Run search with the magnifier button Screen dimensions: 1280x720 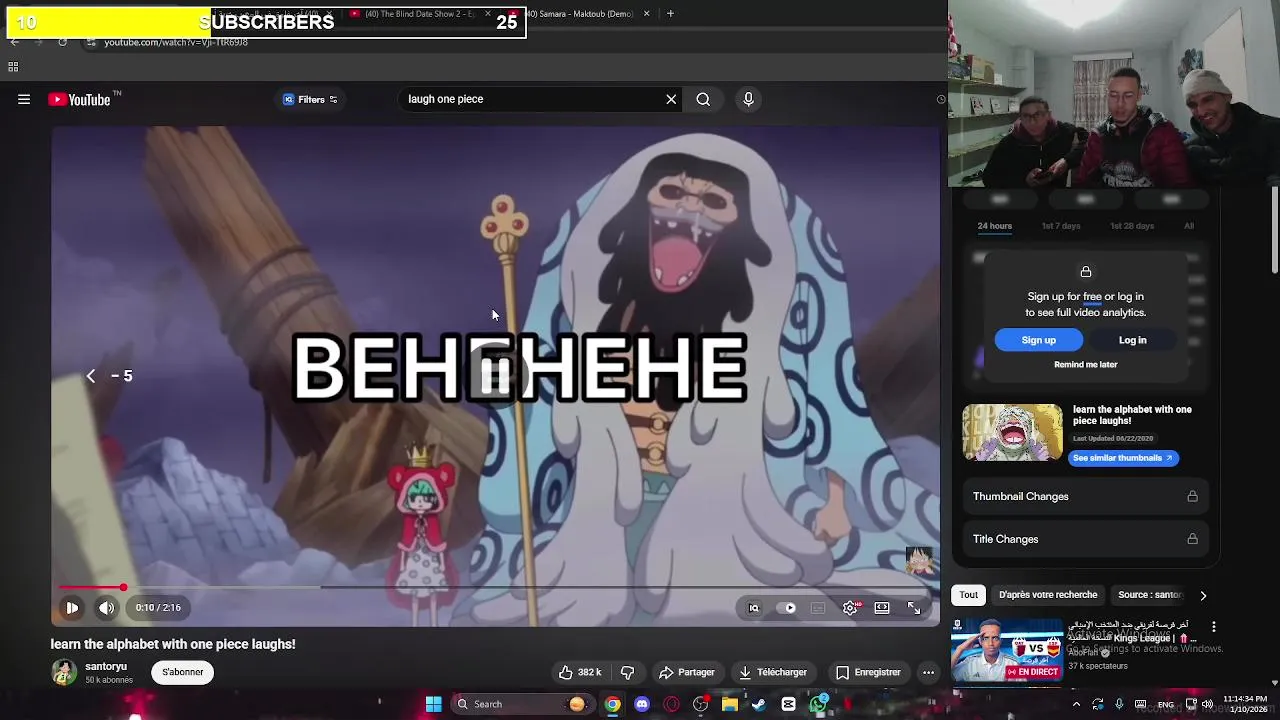click(x=703, y=99)
